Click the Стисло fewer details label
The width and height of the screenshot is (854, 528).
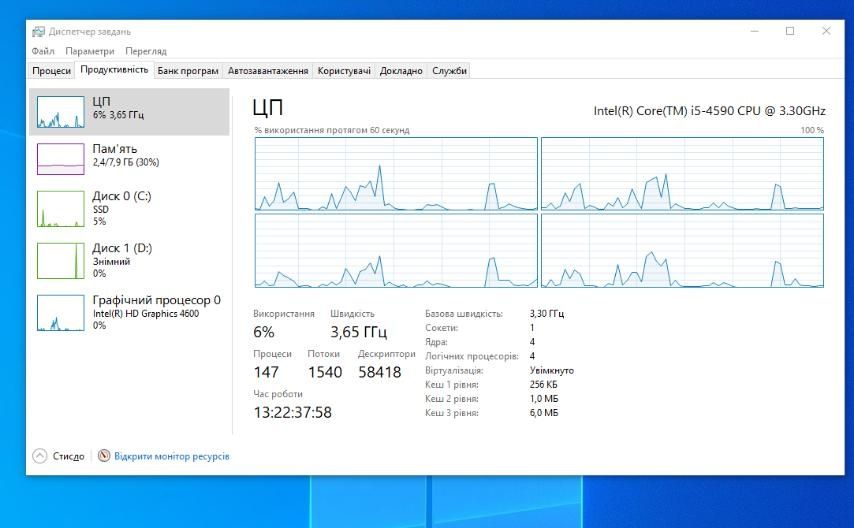point(69,456)
